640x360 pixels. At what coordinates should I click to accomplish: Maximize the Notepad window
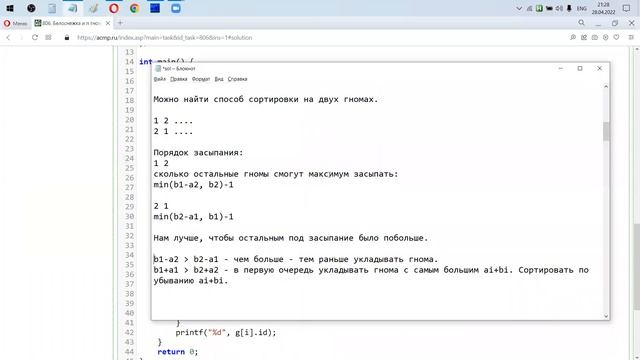[580, 69]
